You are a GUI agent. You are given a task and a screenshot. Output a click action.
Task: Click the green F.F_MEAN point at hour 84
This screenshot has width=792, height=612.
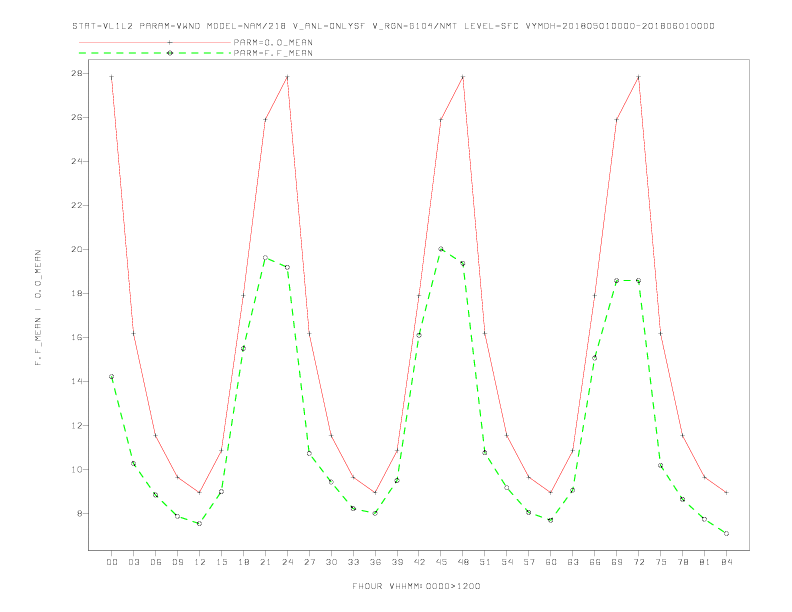726,534
